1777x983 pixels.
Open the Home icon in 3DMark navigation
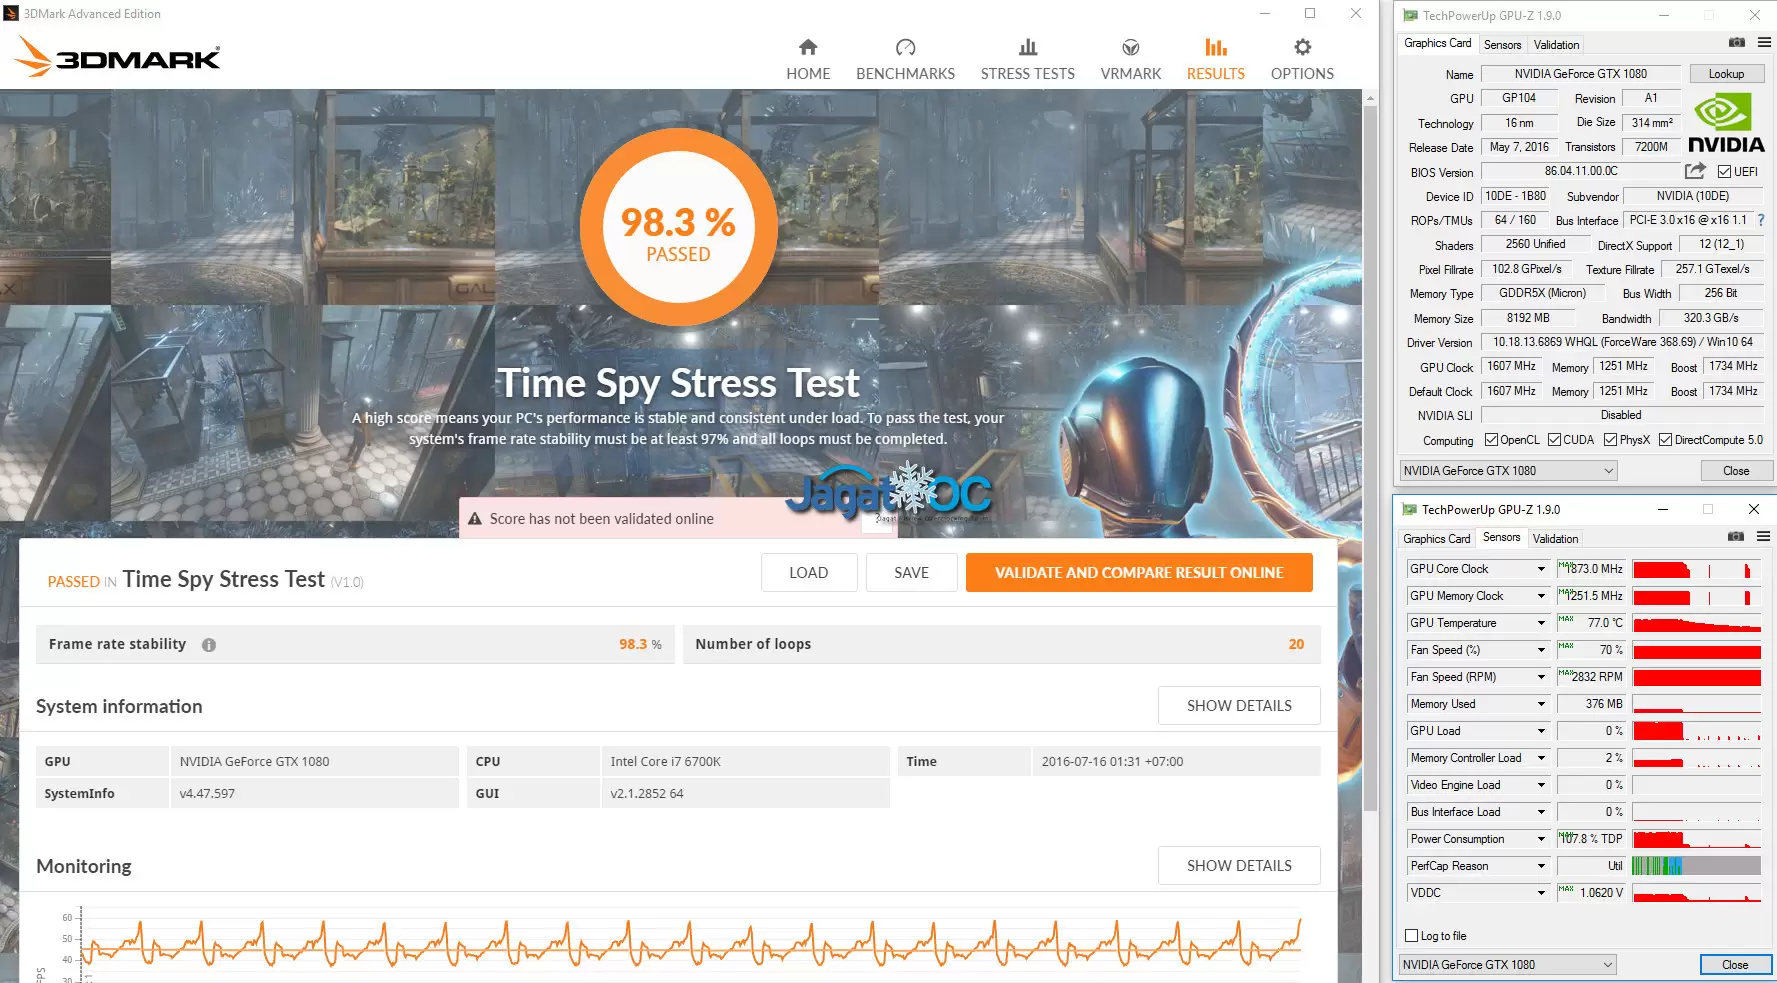pos(808,47)
